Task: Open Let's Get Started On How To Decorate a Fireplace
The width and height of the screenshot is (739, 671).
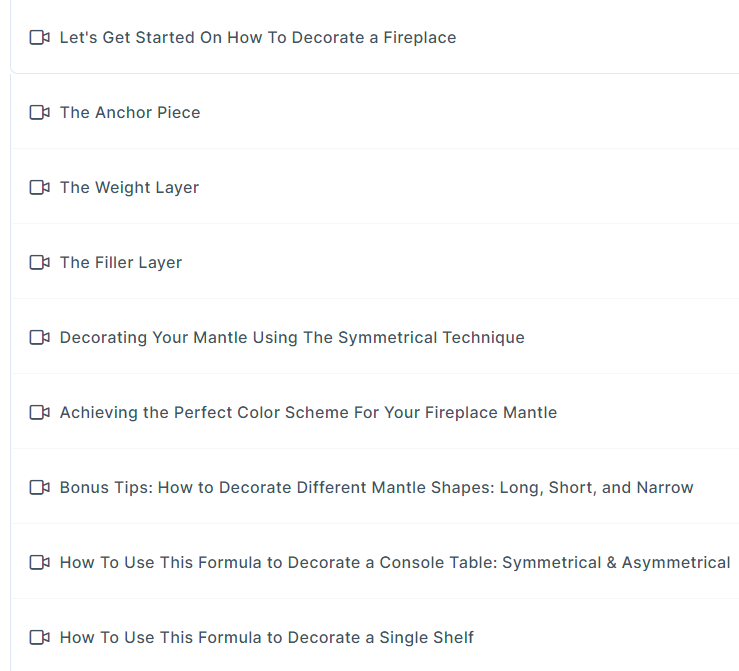Action: pos(258,37)
